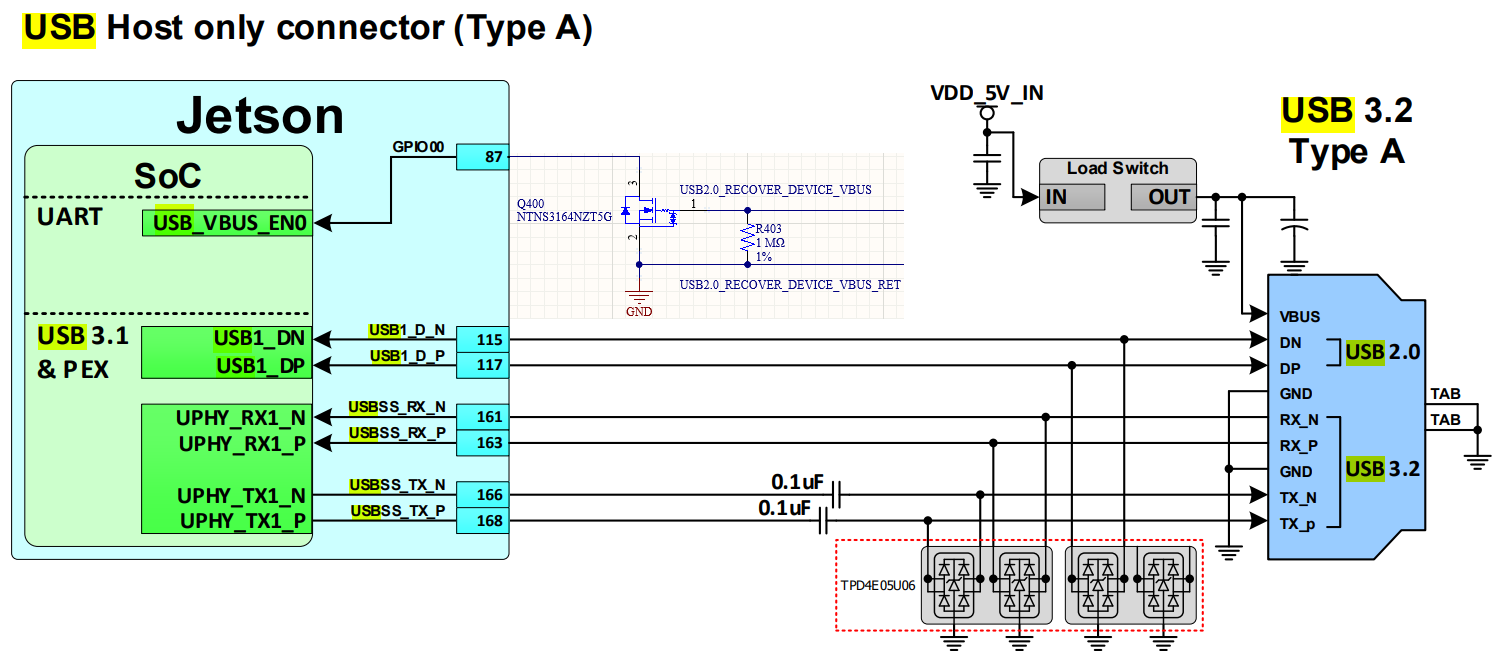Viewport: 1498px width, 658px height.
Task: Select the USB_VBUS_EN0 signal box
Action: pyautogui.click(x=226, y=224)
